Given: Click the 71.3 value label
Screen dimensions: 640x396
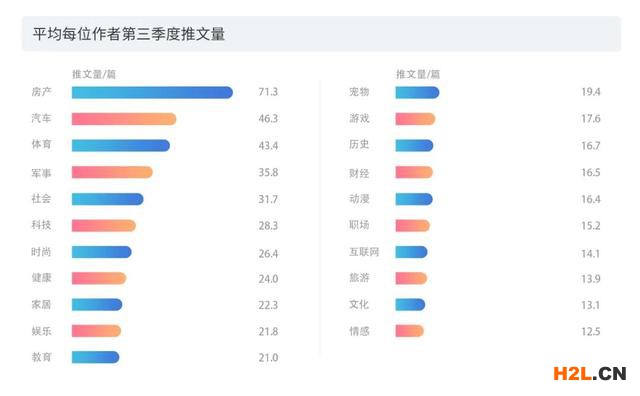Looking at the screenshot, I should [268, 92].
